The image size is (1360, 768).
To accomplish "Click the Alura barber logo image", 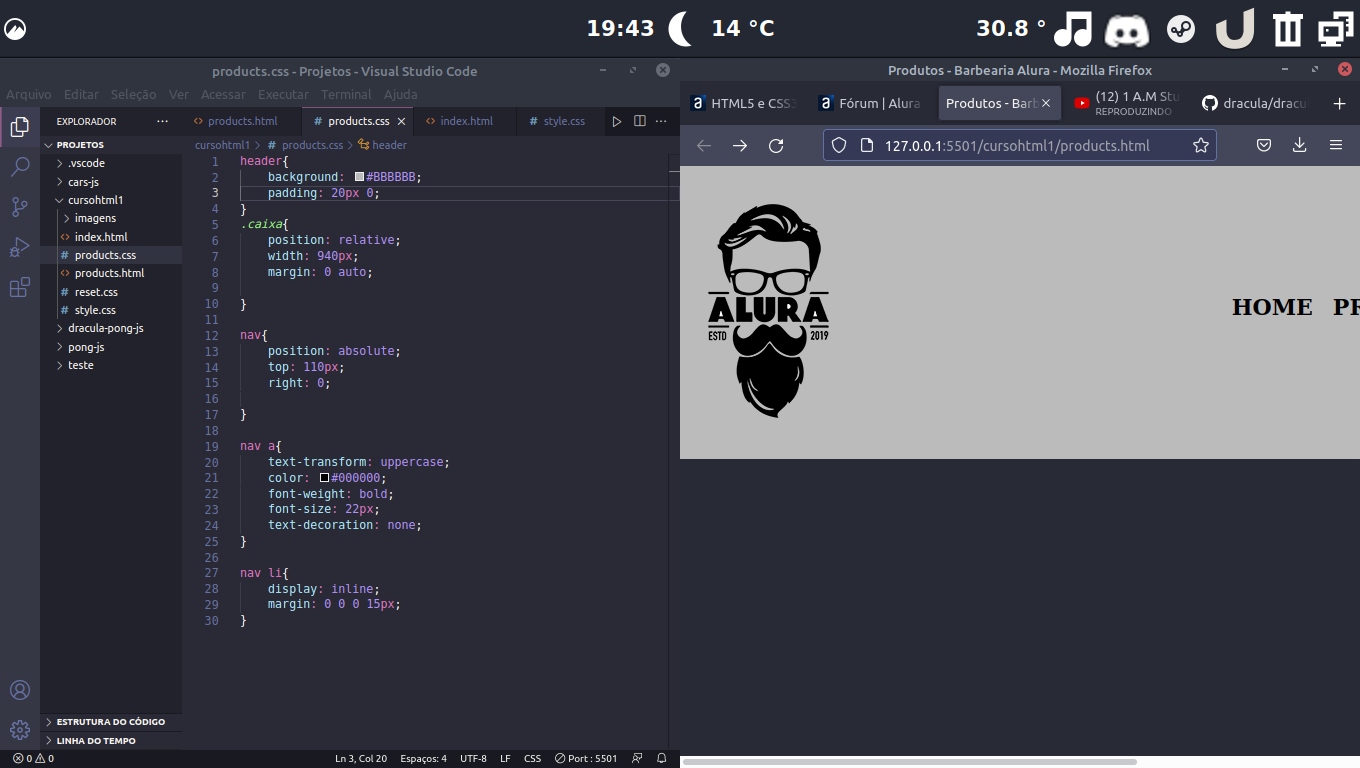I will pos(769,311).
